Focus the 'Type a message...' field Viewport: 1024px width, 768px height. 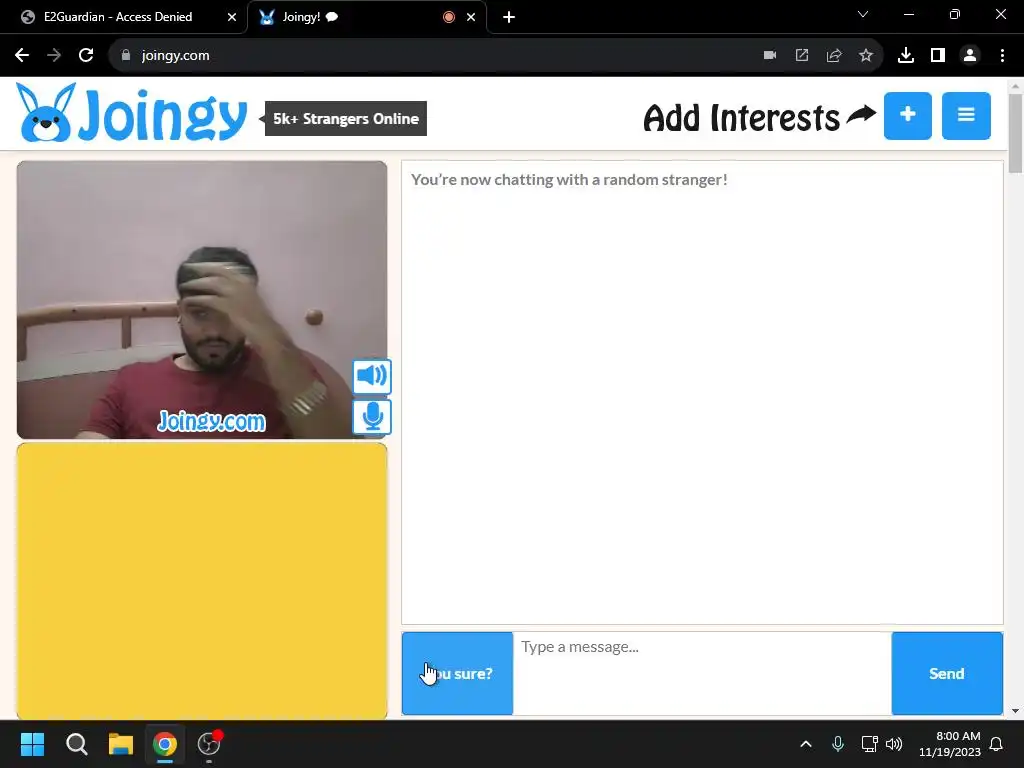[702, 673]
